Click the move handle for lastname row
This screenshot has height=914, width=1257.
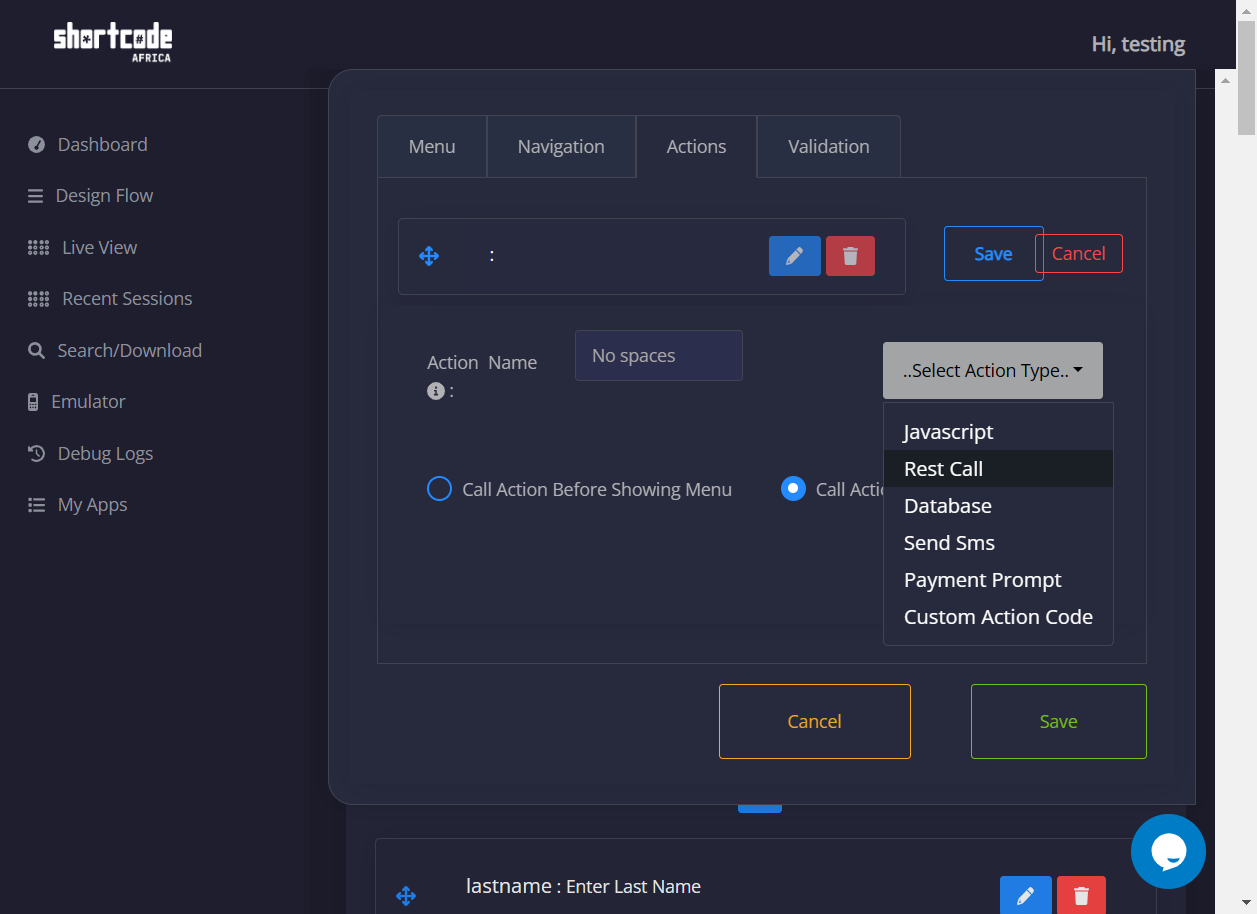[406, 896]
